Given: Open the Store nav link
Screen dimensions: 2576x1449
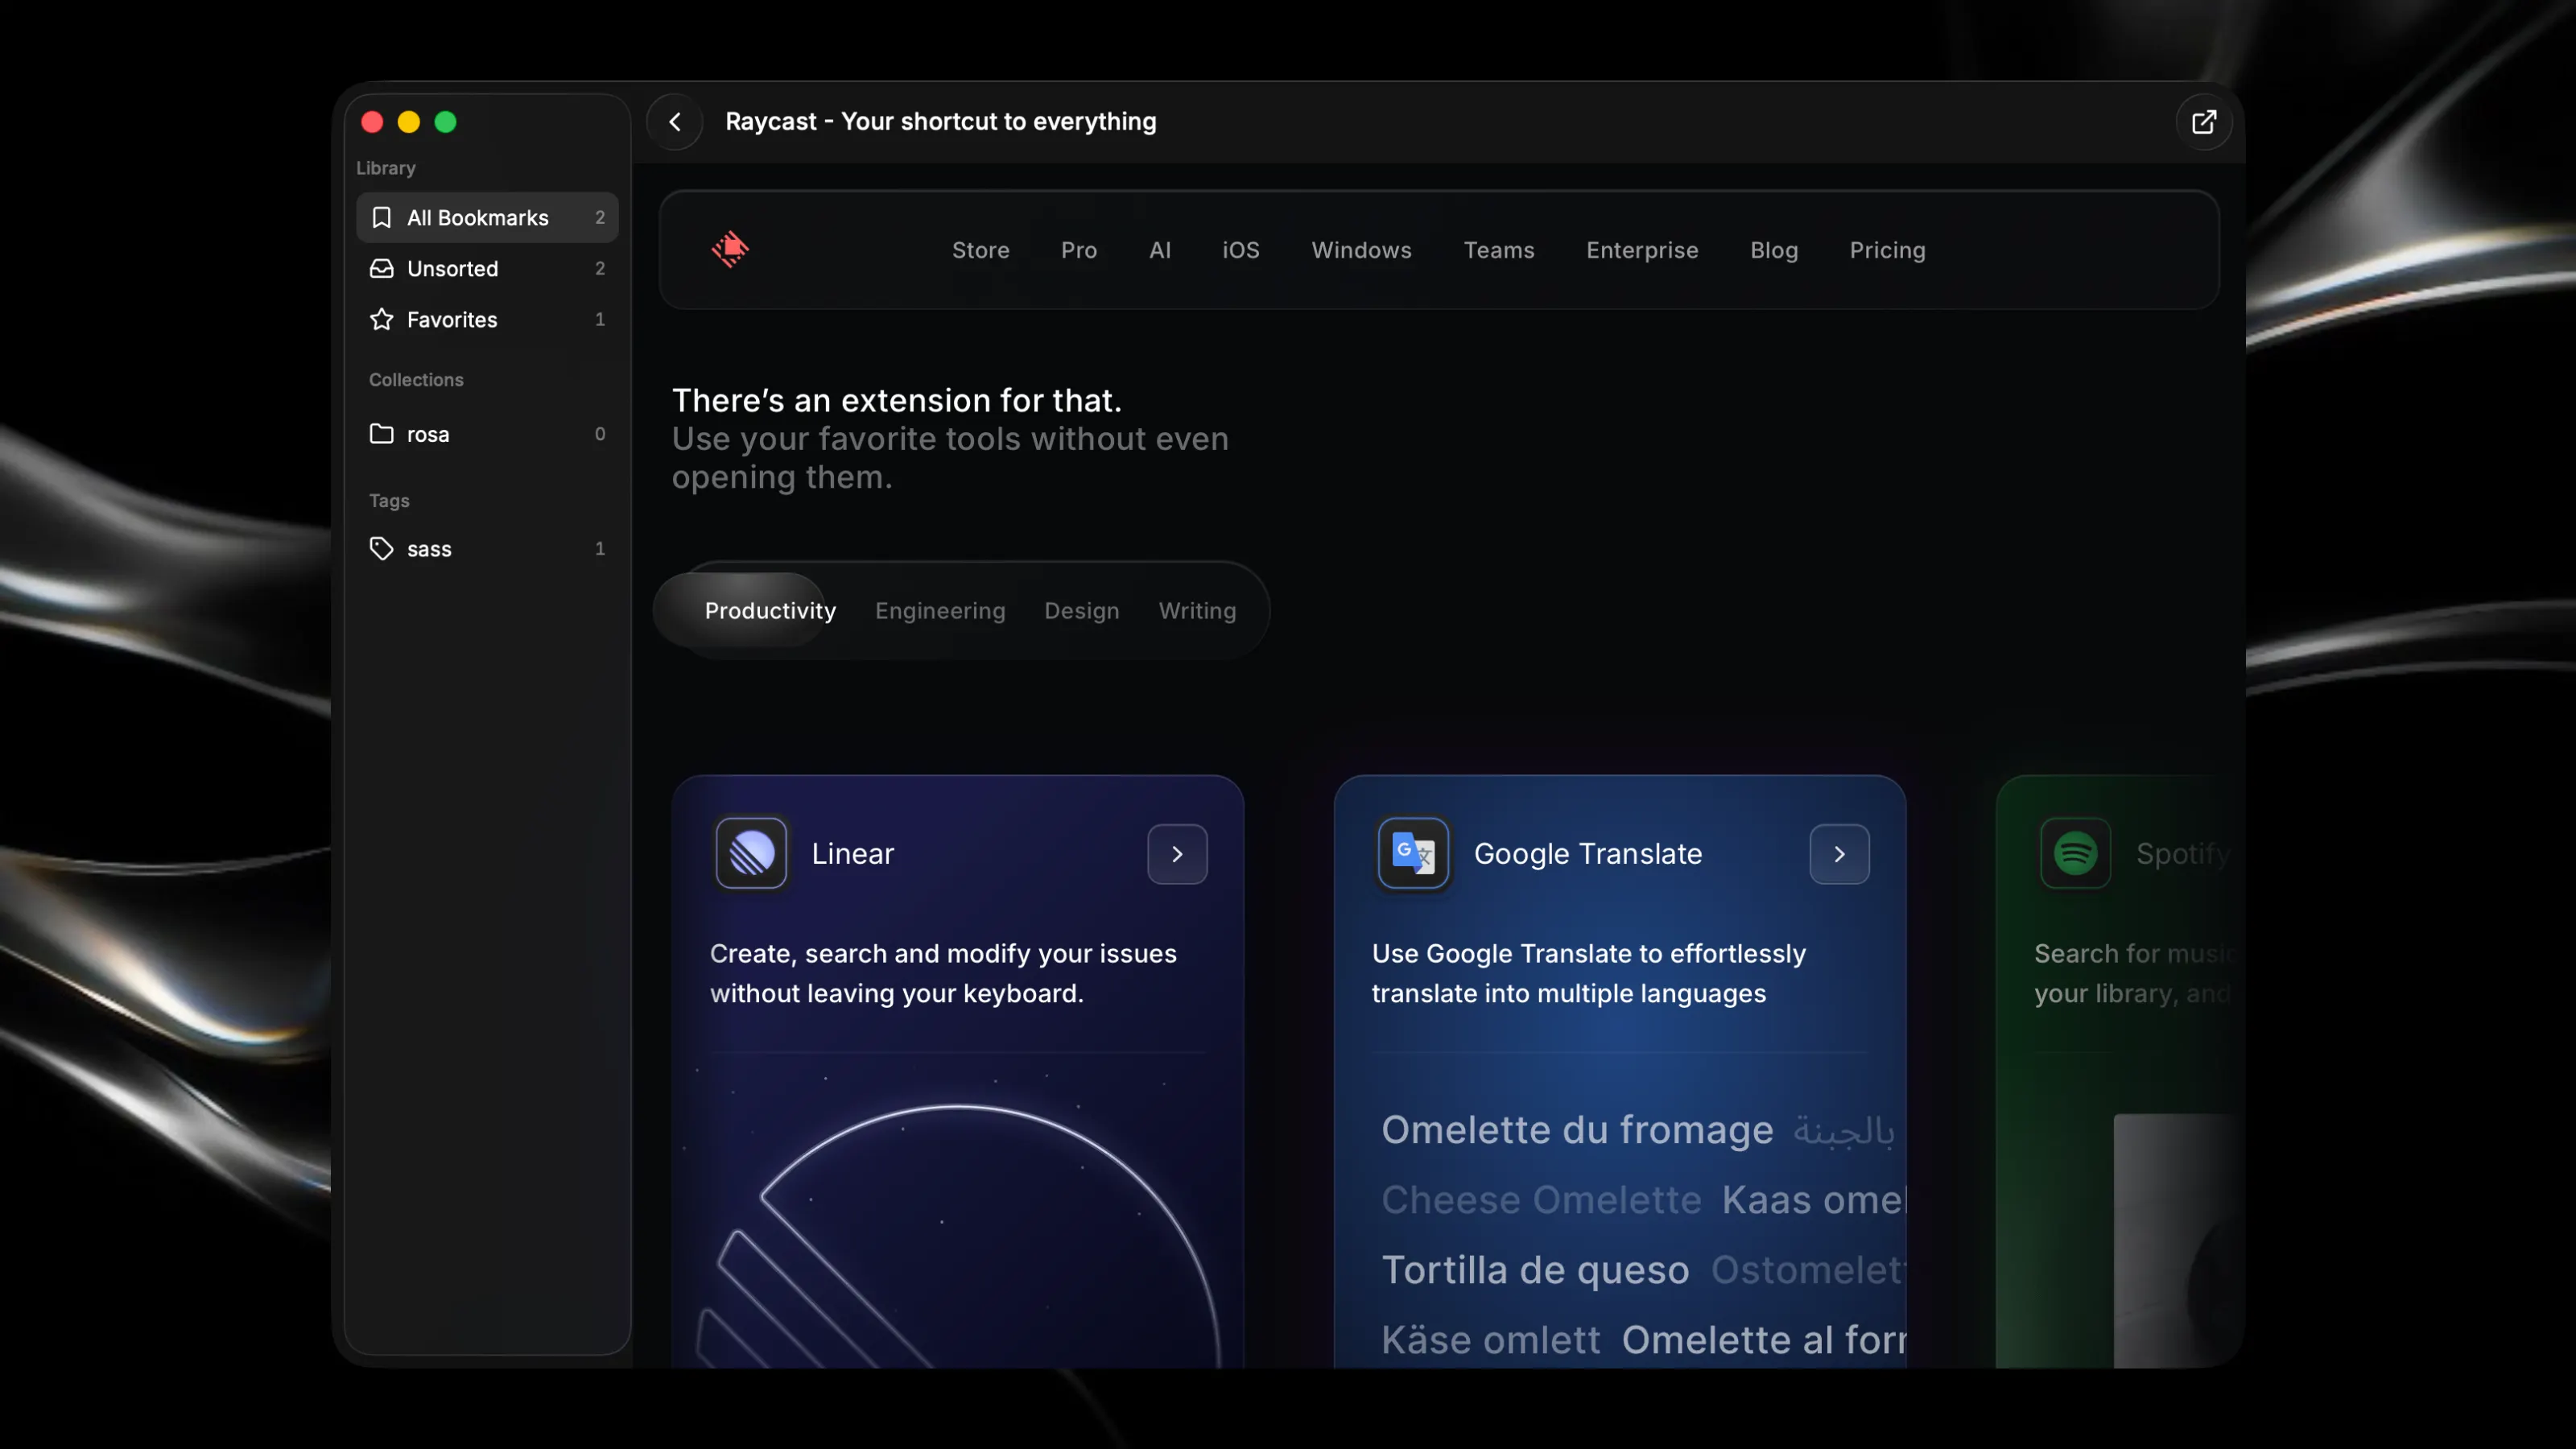Looking at the screenshot, I should point(980,250).
